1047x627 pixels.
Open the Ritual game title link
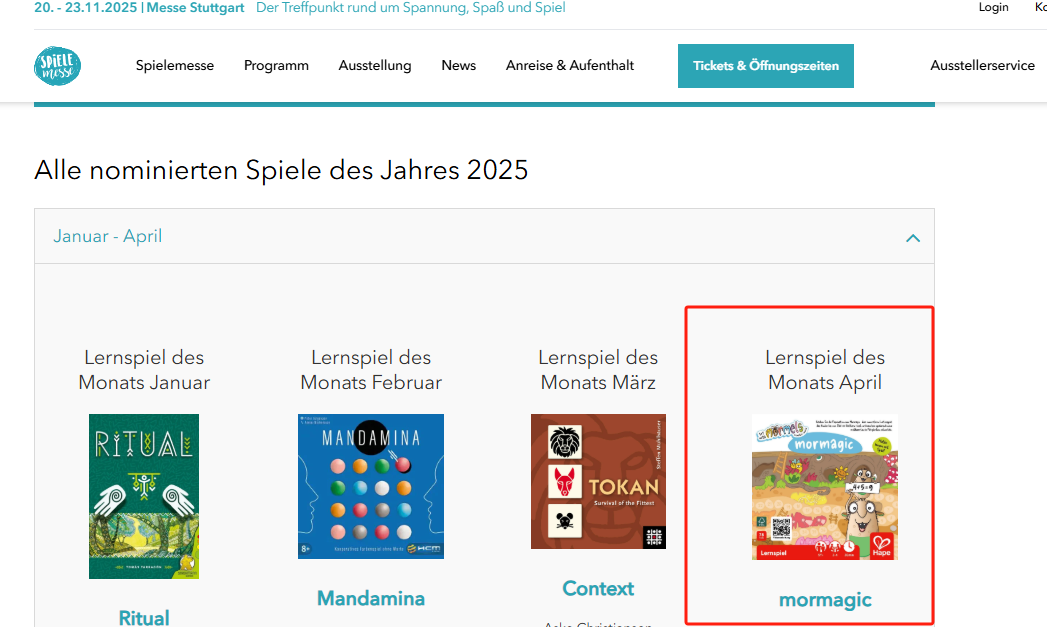click(144, 617)
